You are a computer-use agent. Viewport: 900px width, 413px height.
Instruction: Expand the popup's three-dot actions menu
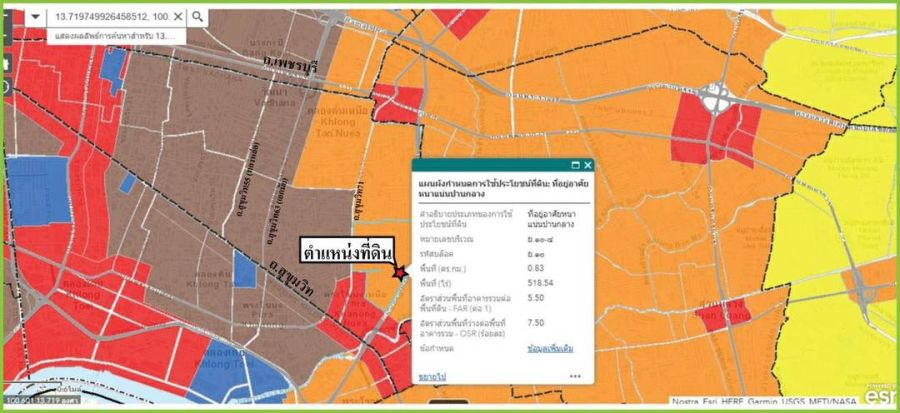[x=575, y=376]
